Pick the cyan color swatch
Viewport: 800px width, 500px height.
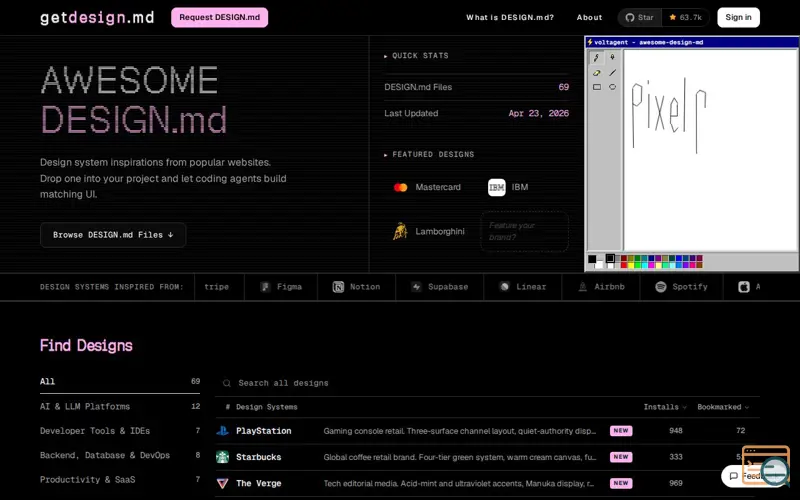click(x=644, y=265)
